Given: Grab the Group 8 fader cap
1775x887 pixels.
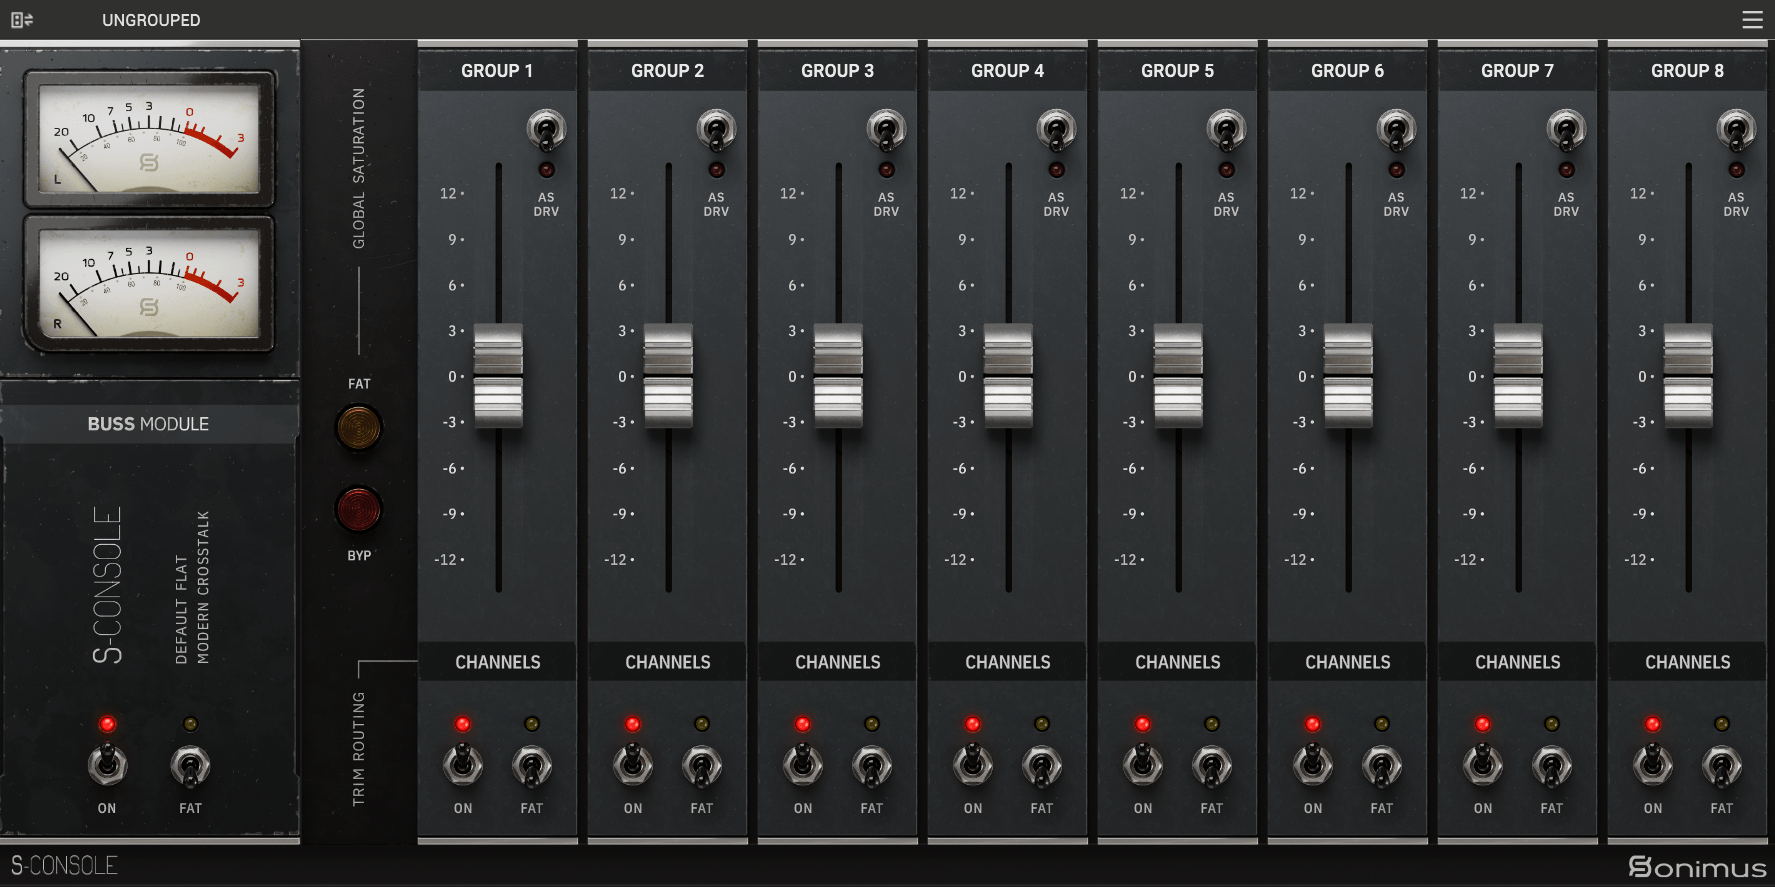Looking at the screenshot, I should (x=1688, y=376).
